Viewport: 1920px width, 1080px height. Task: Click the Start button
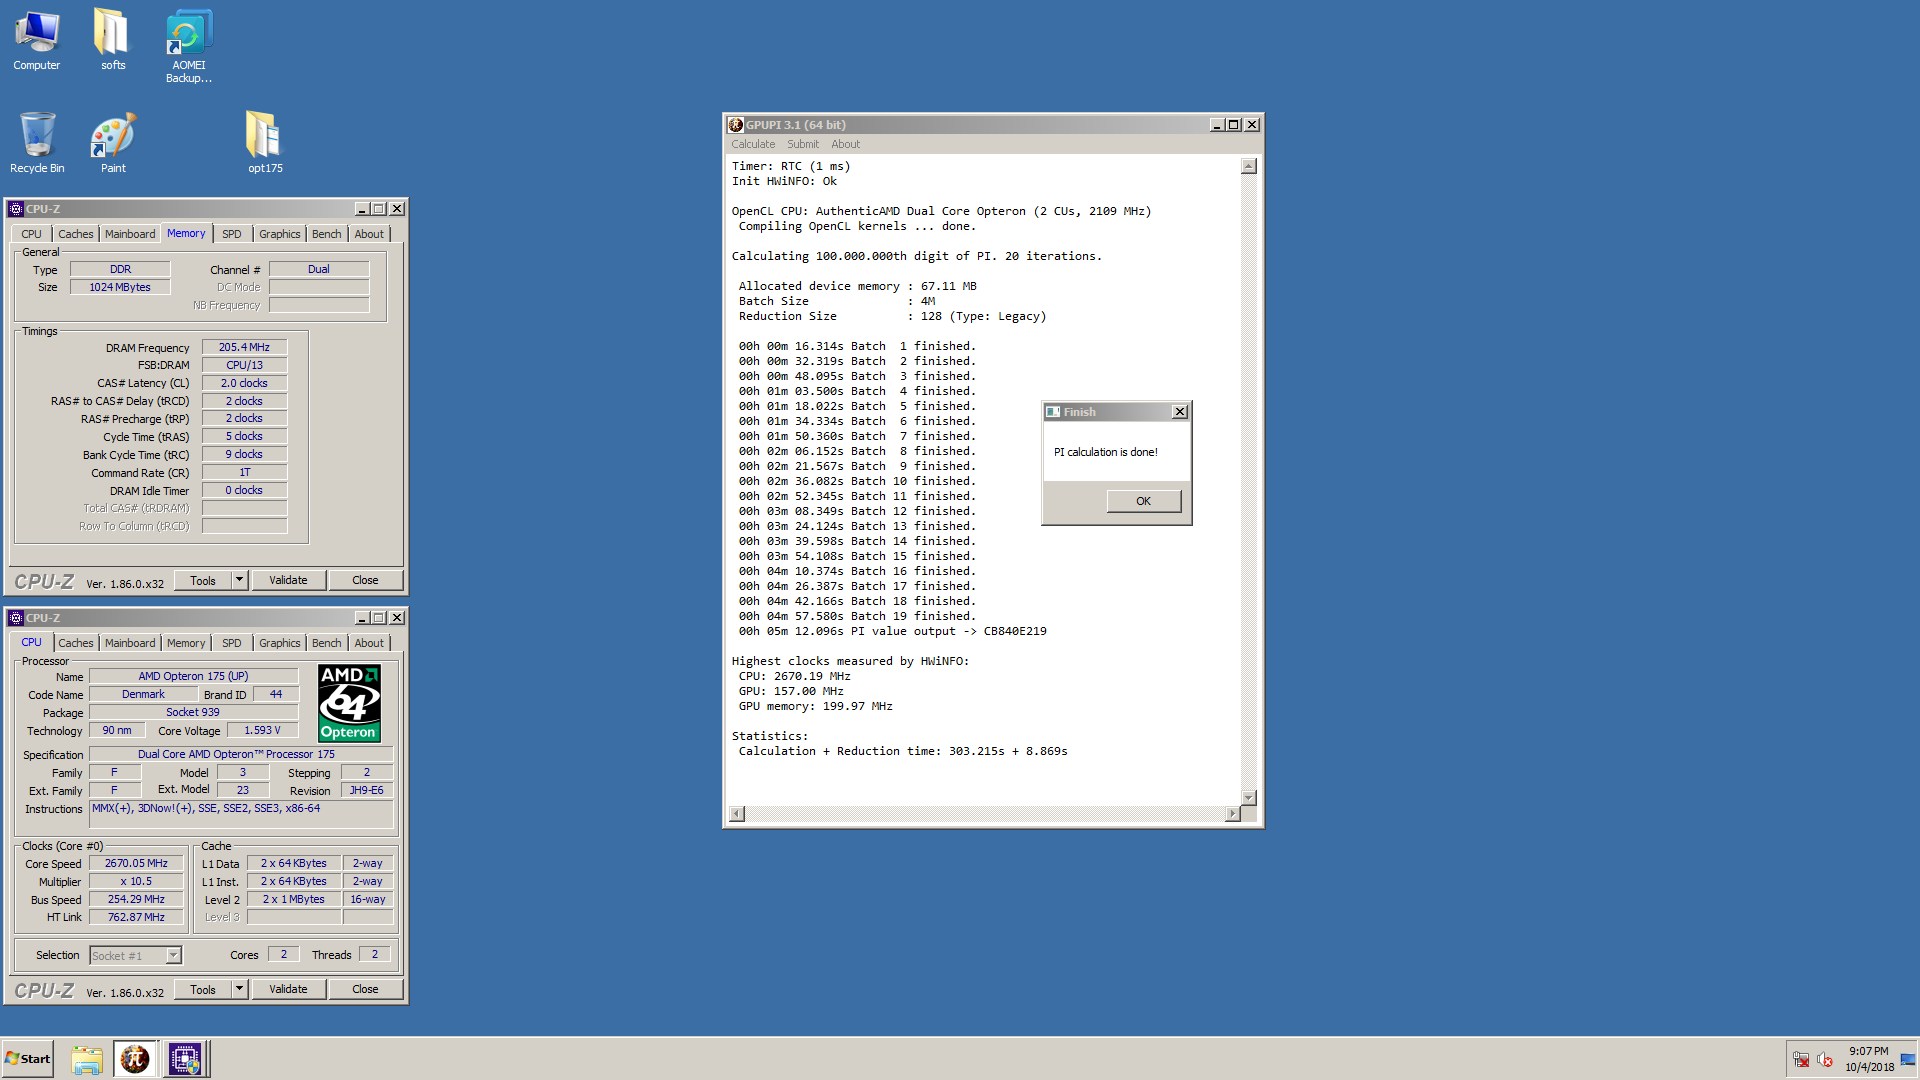click(x=28, y=1059)
